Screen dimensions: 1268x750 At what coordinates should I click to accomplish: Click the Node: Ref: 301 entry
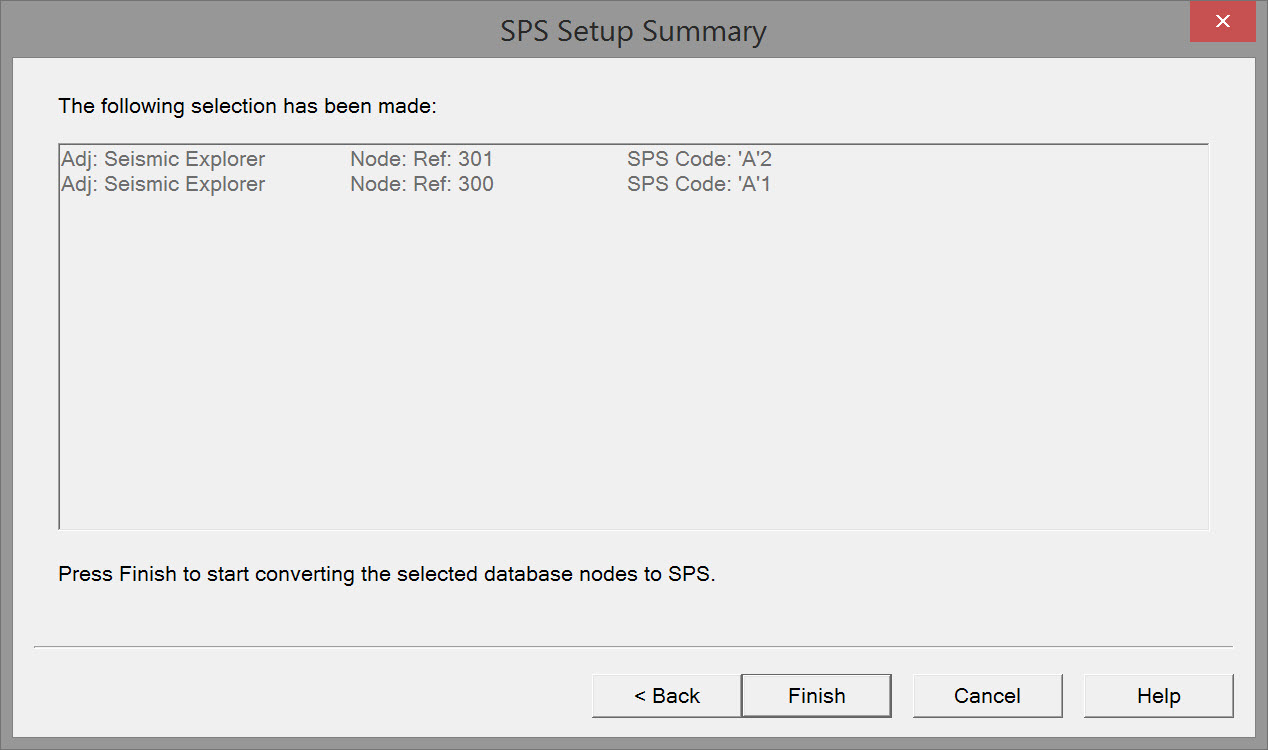[421, 159]
